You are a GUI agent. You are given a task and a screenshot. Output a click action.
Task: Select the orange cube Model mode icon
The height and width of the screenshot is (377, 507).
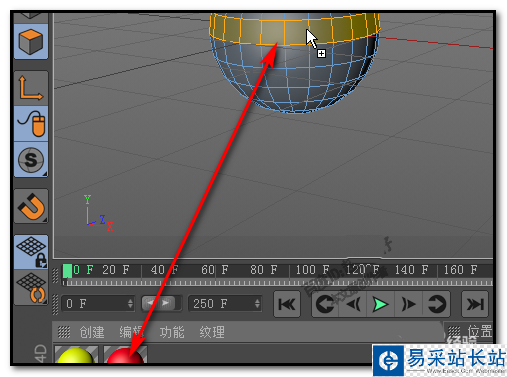31,42
